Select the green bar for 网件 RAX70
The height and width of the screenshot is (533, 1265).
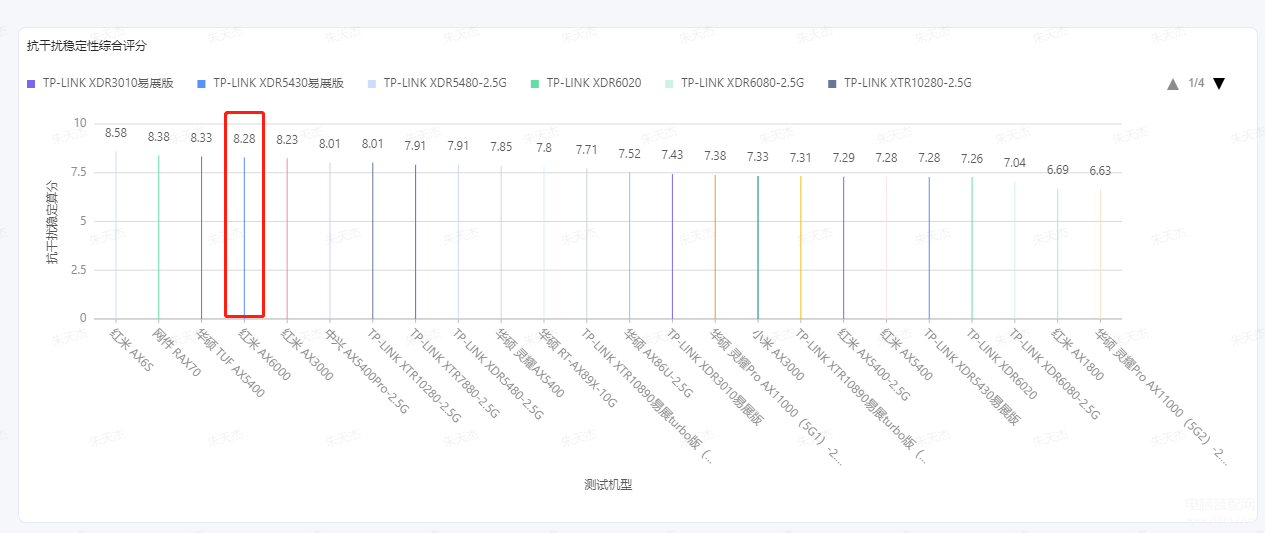coord(158,237)
